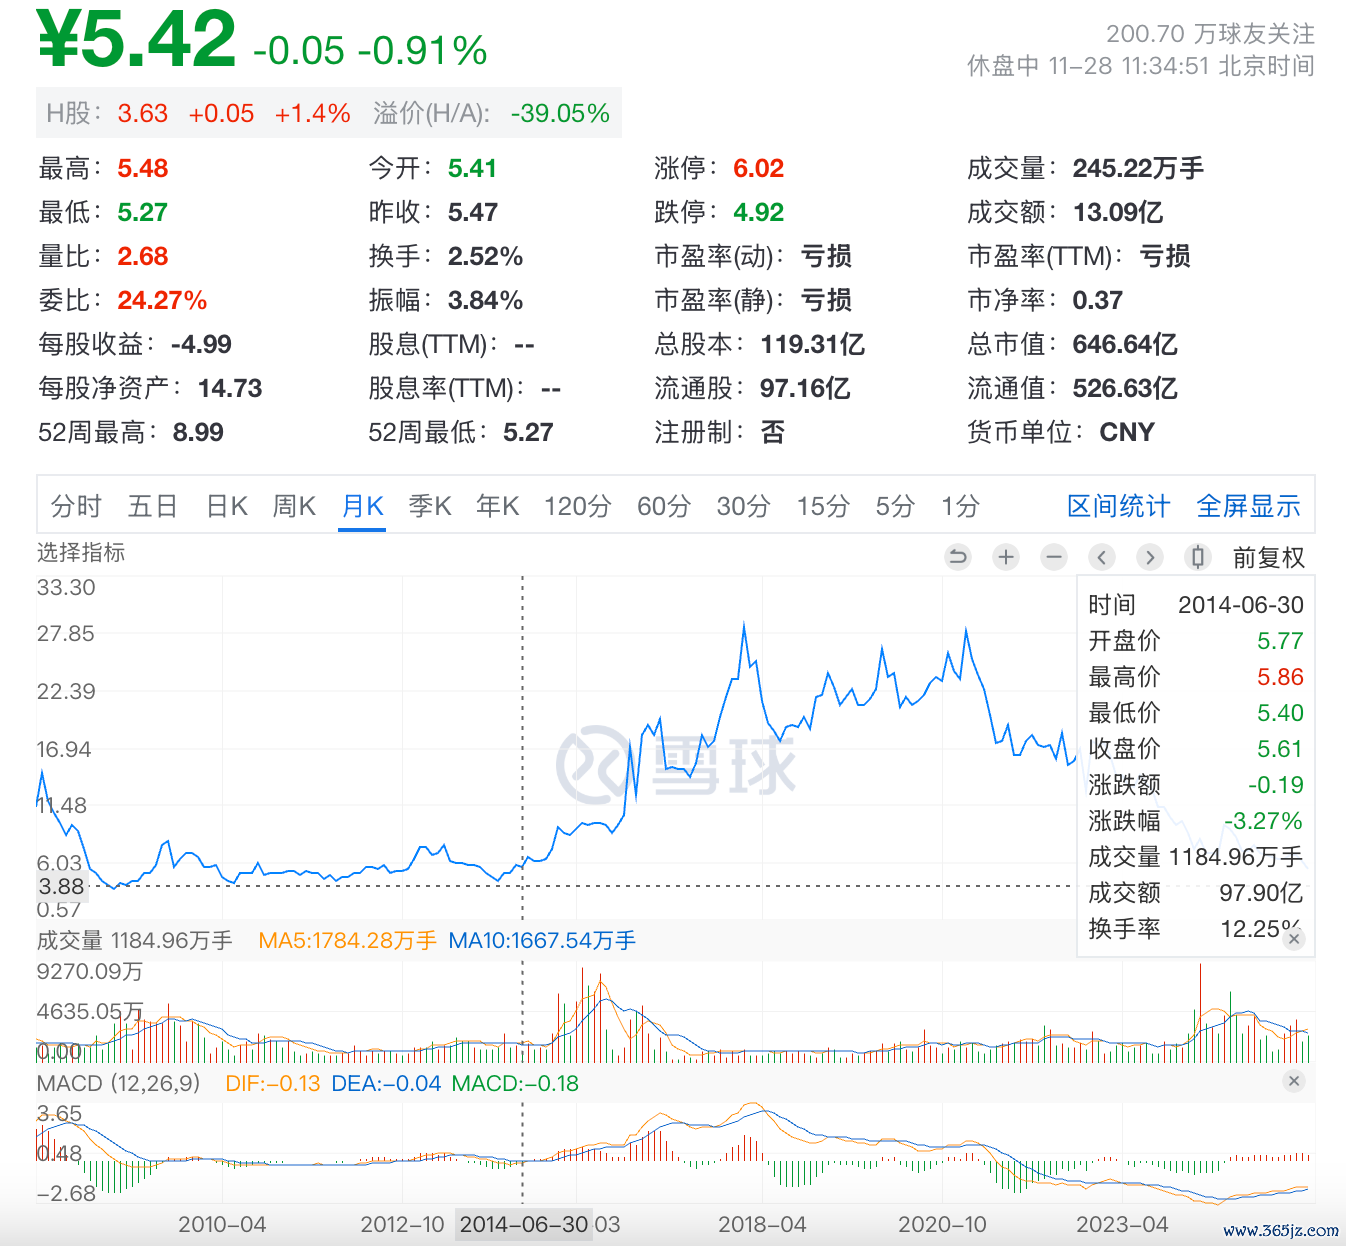Toggle candlestick chart style icon

[1197, 557]
